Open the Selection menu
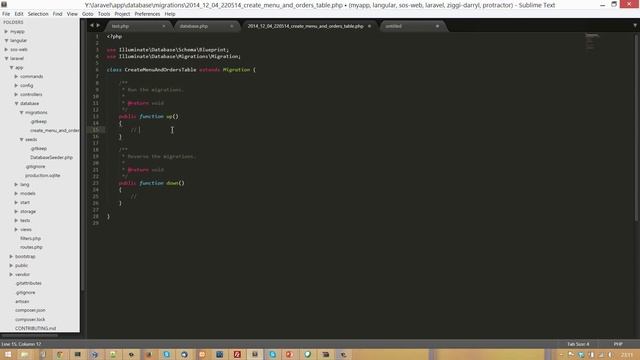640x360 pixels. click(38, 13)
